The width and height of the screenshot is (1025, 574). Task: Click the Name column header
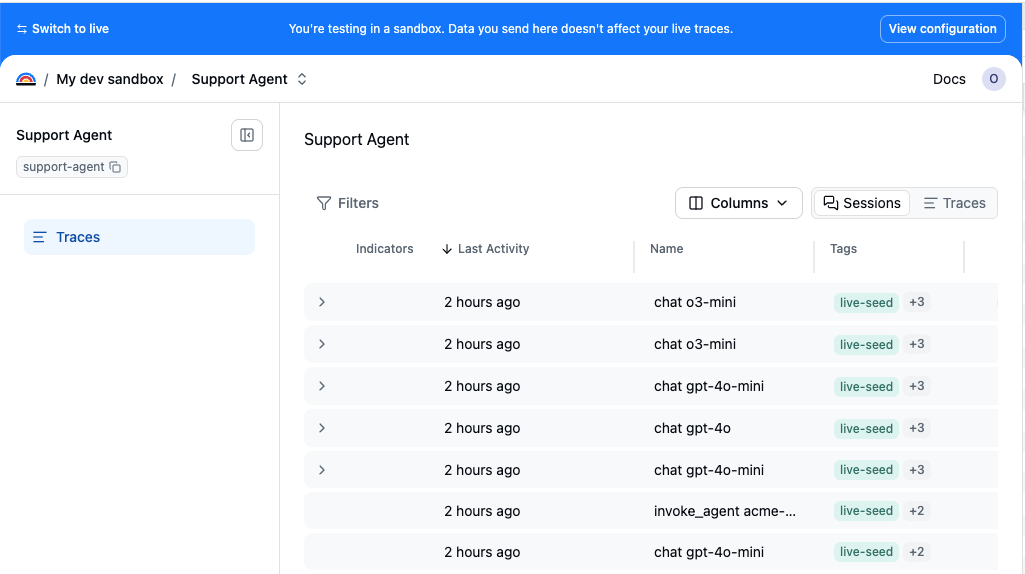pyautogui.click(x=666, y=249)
